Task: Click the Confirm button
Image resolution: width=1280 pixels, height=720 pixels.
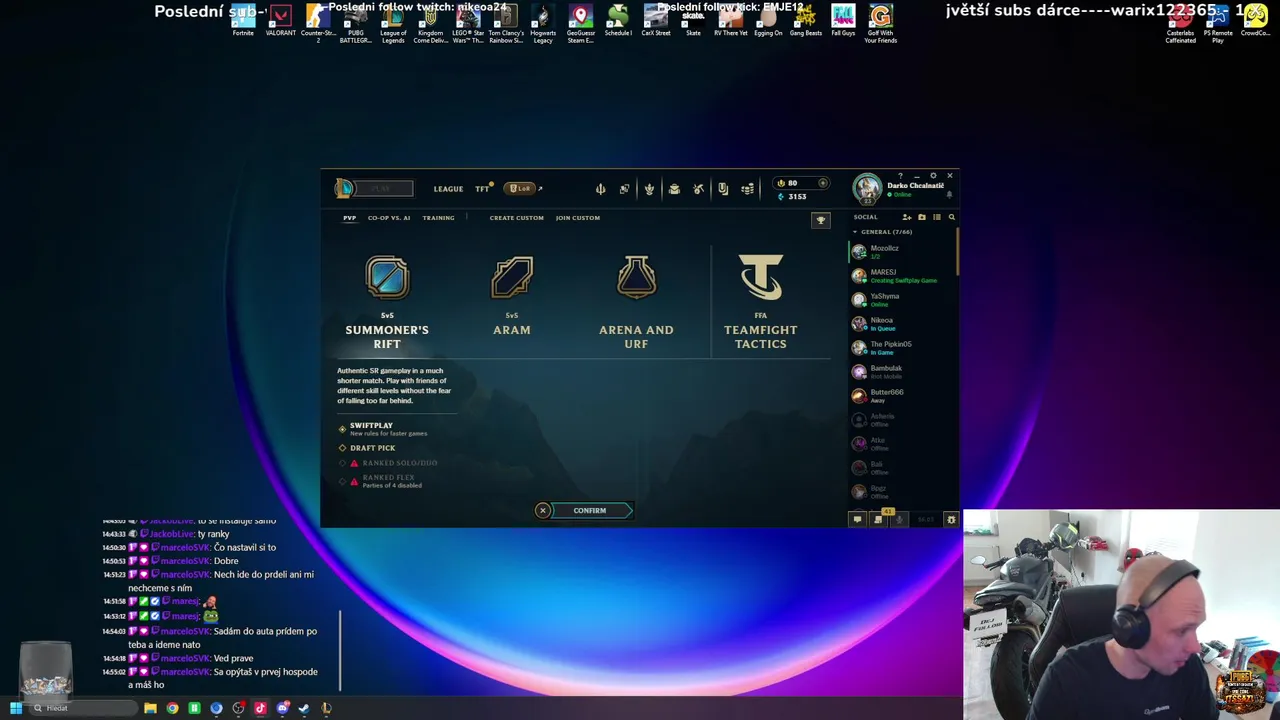Action: 590,511
